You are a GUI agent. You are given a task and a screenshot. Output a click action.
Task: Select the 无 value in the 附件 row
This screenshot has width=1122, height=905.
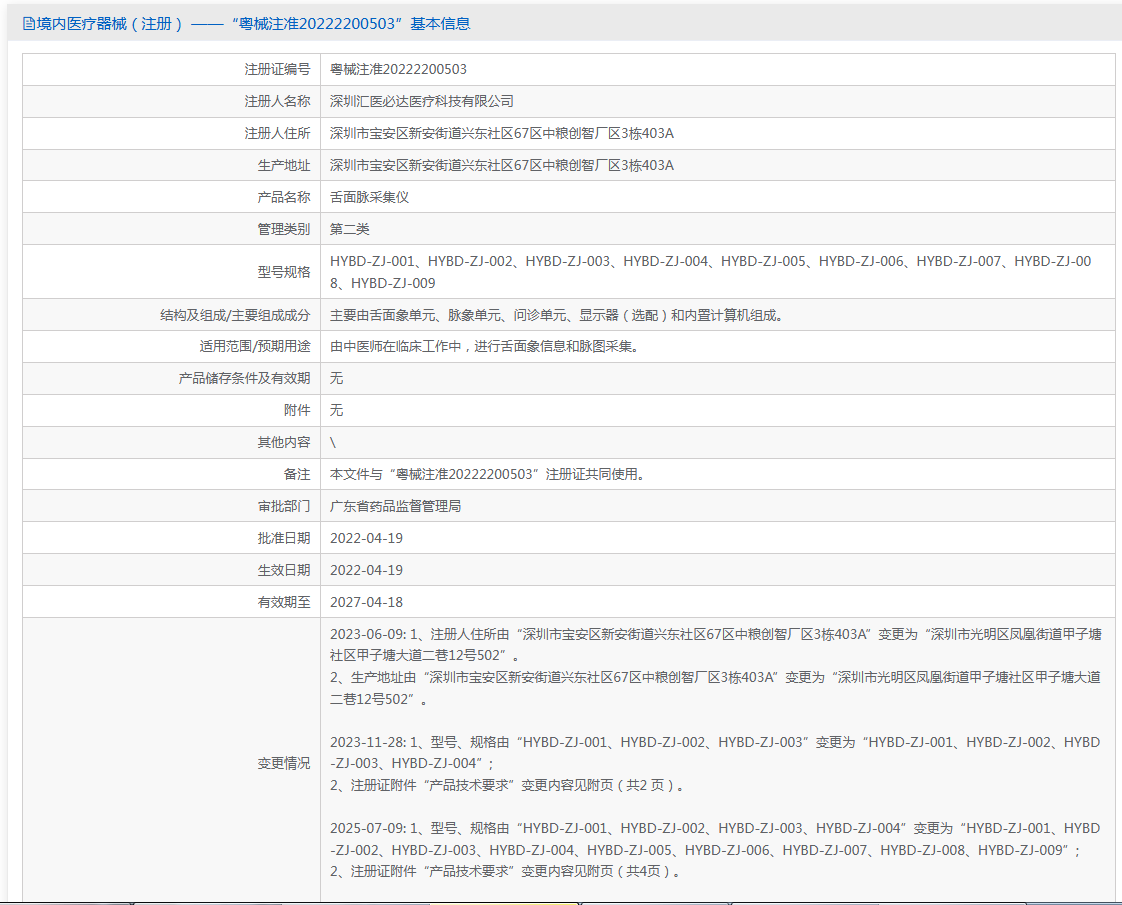click(x=336, y=411)
